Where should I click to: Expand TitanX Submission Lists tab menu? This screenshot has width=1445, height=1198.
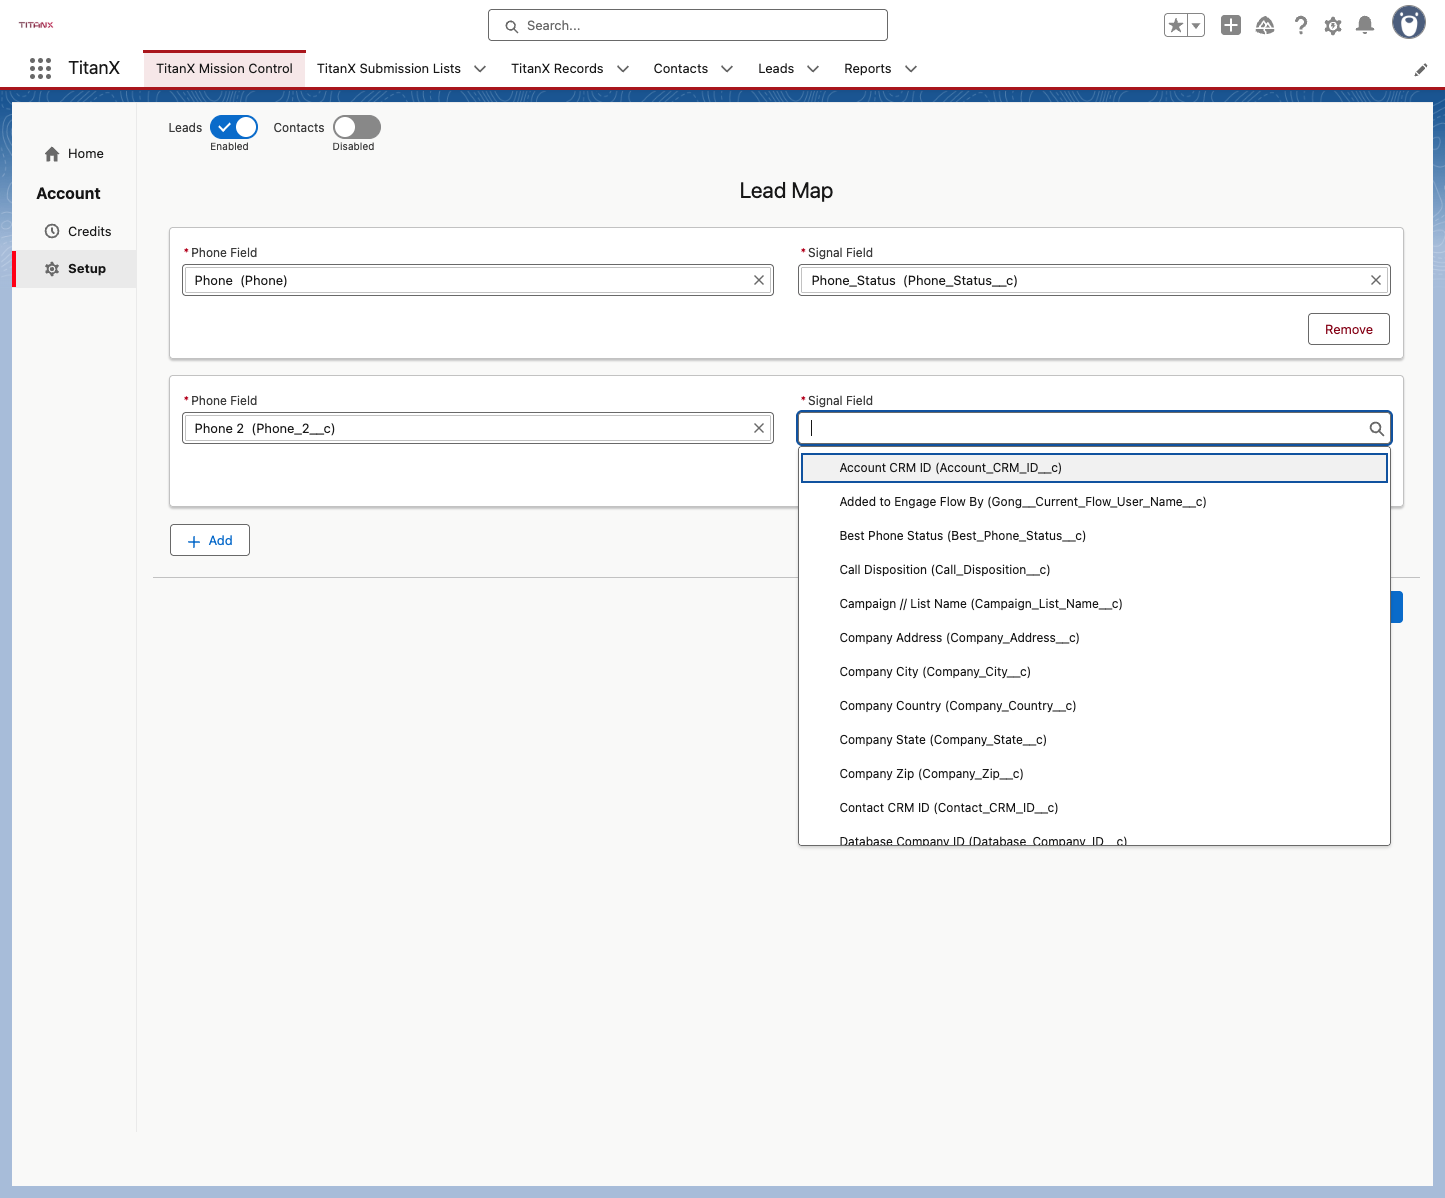coord(480,69)
